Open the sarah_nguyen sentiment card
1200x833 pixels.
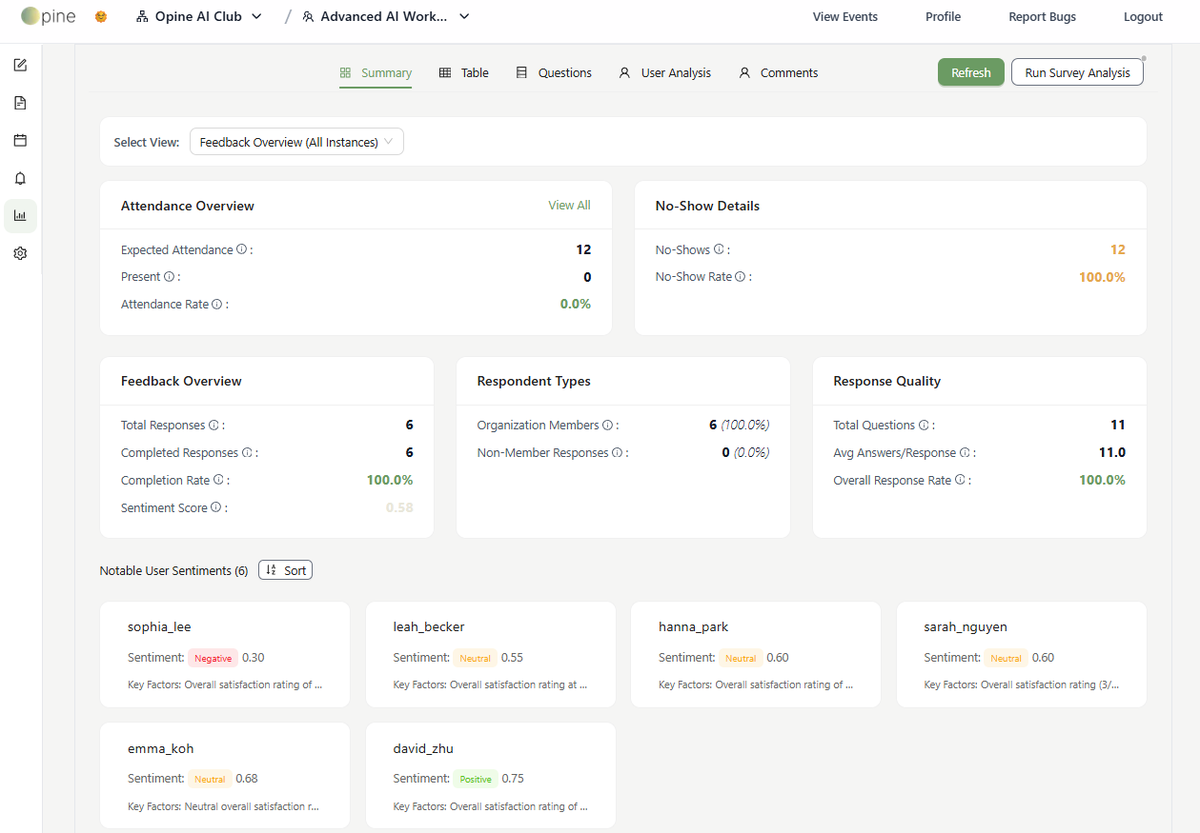[x=1022, y=654]
